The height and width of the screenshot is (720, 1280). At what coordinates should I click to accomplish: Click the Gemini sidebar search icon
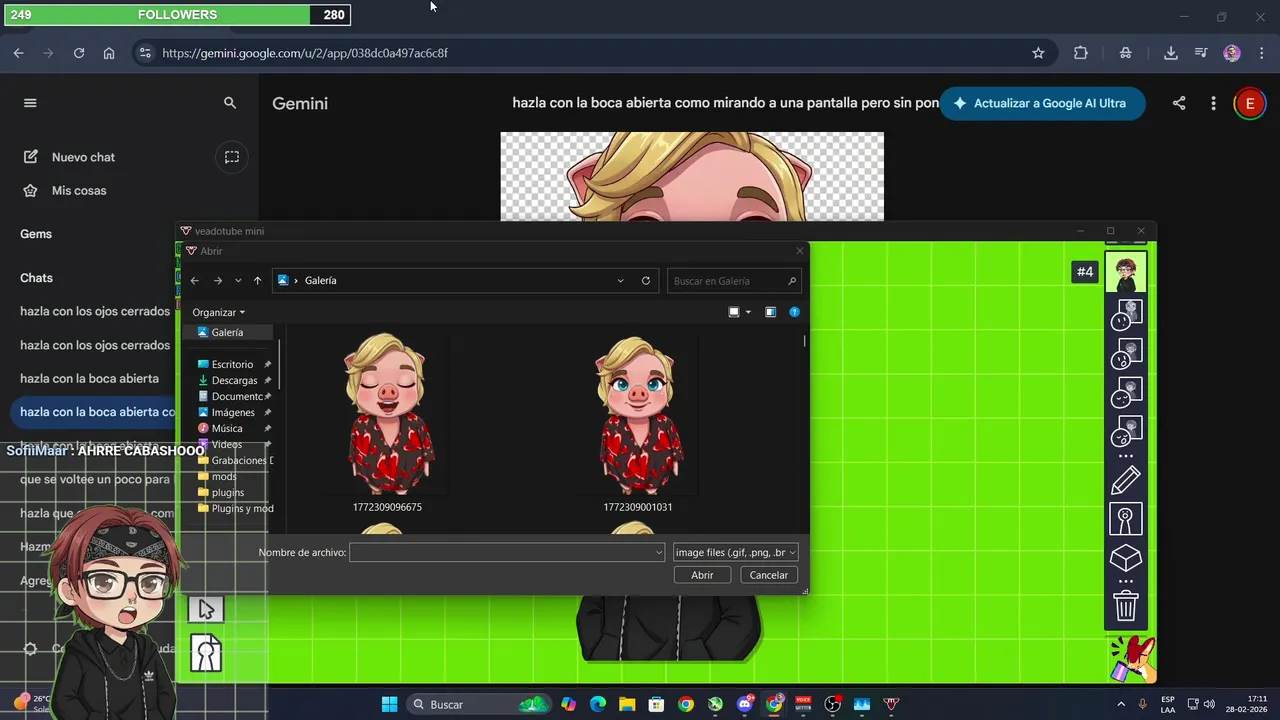click(230, 103)
